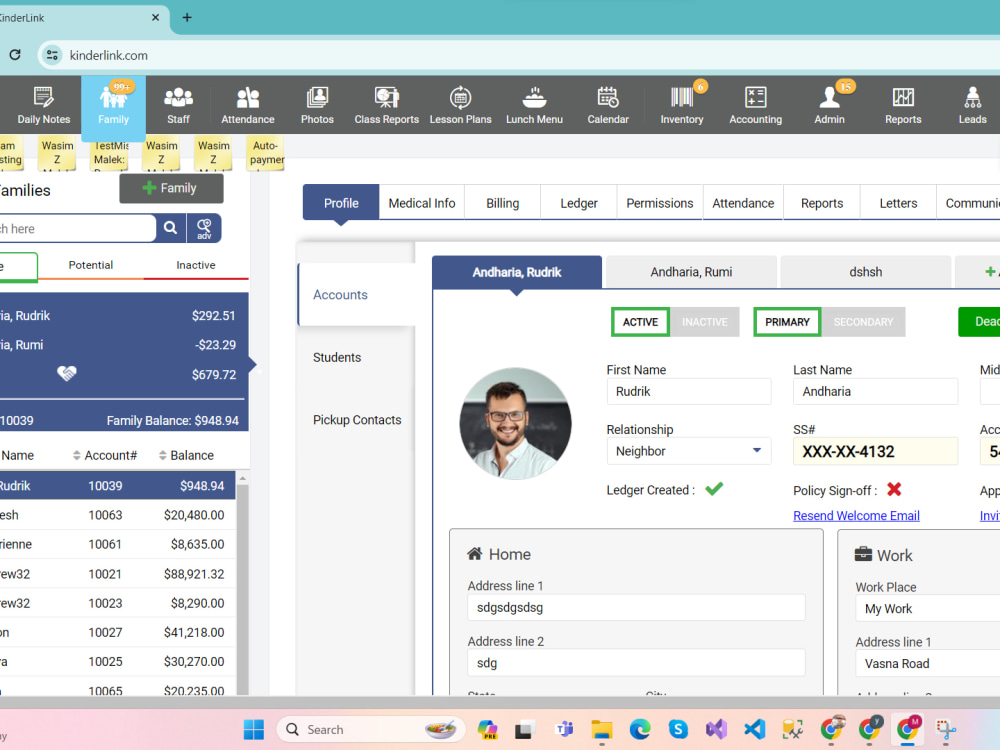This screenshot has height=750, width=1000.
Task: Sort family list by Account#
Action: coord(105,455)
